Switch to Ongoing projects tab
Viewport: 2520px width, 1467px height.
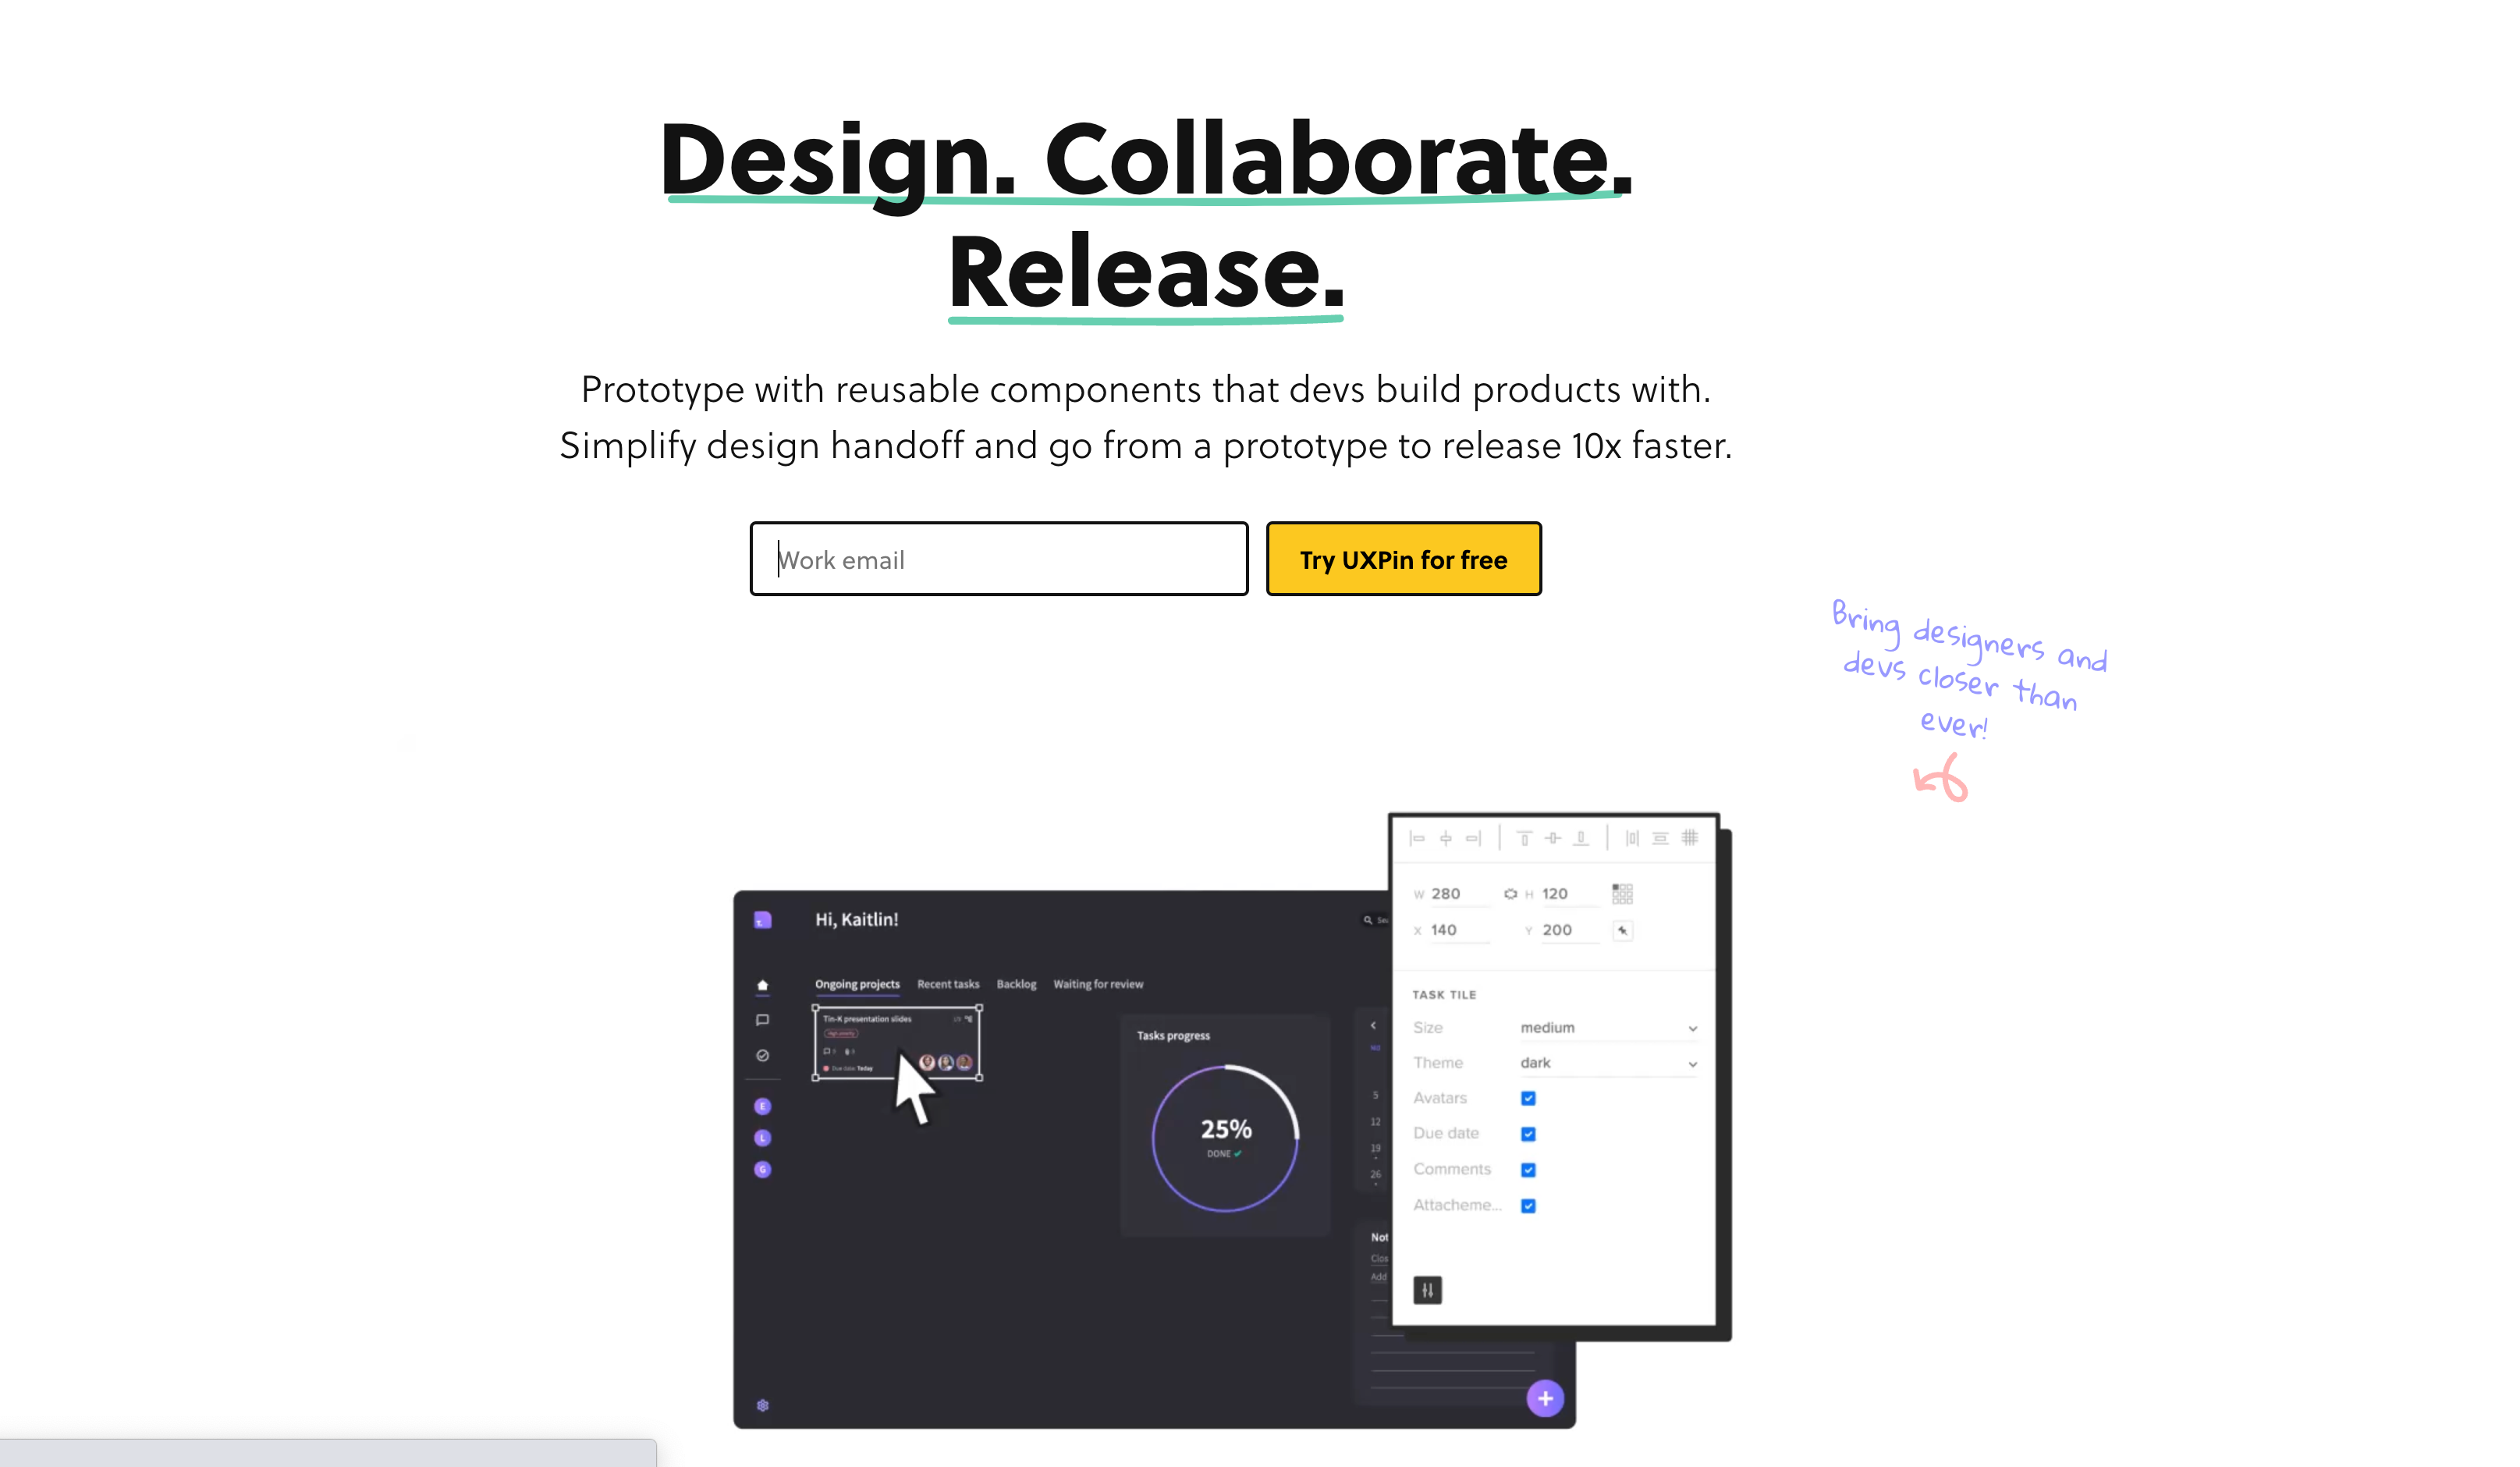tap(857, 985)
